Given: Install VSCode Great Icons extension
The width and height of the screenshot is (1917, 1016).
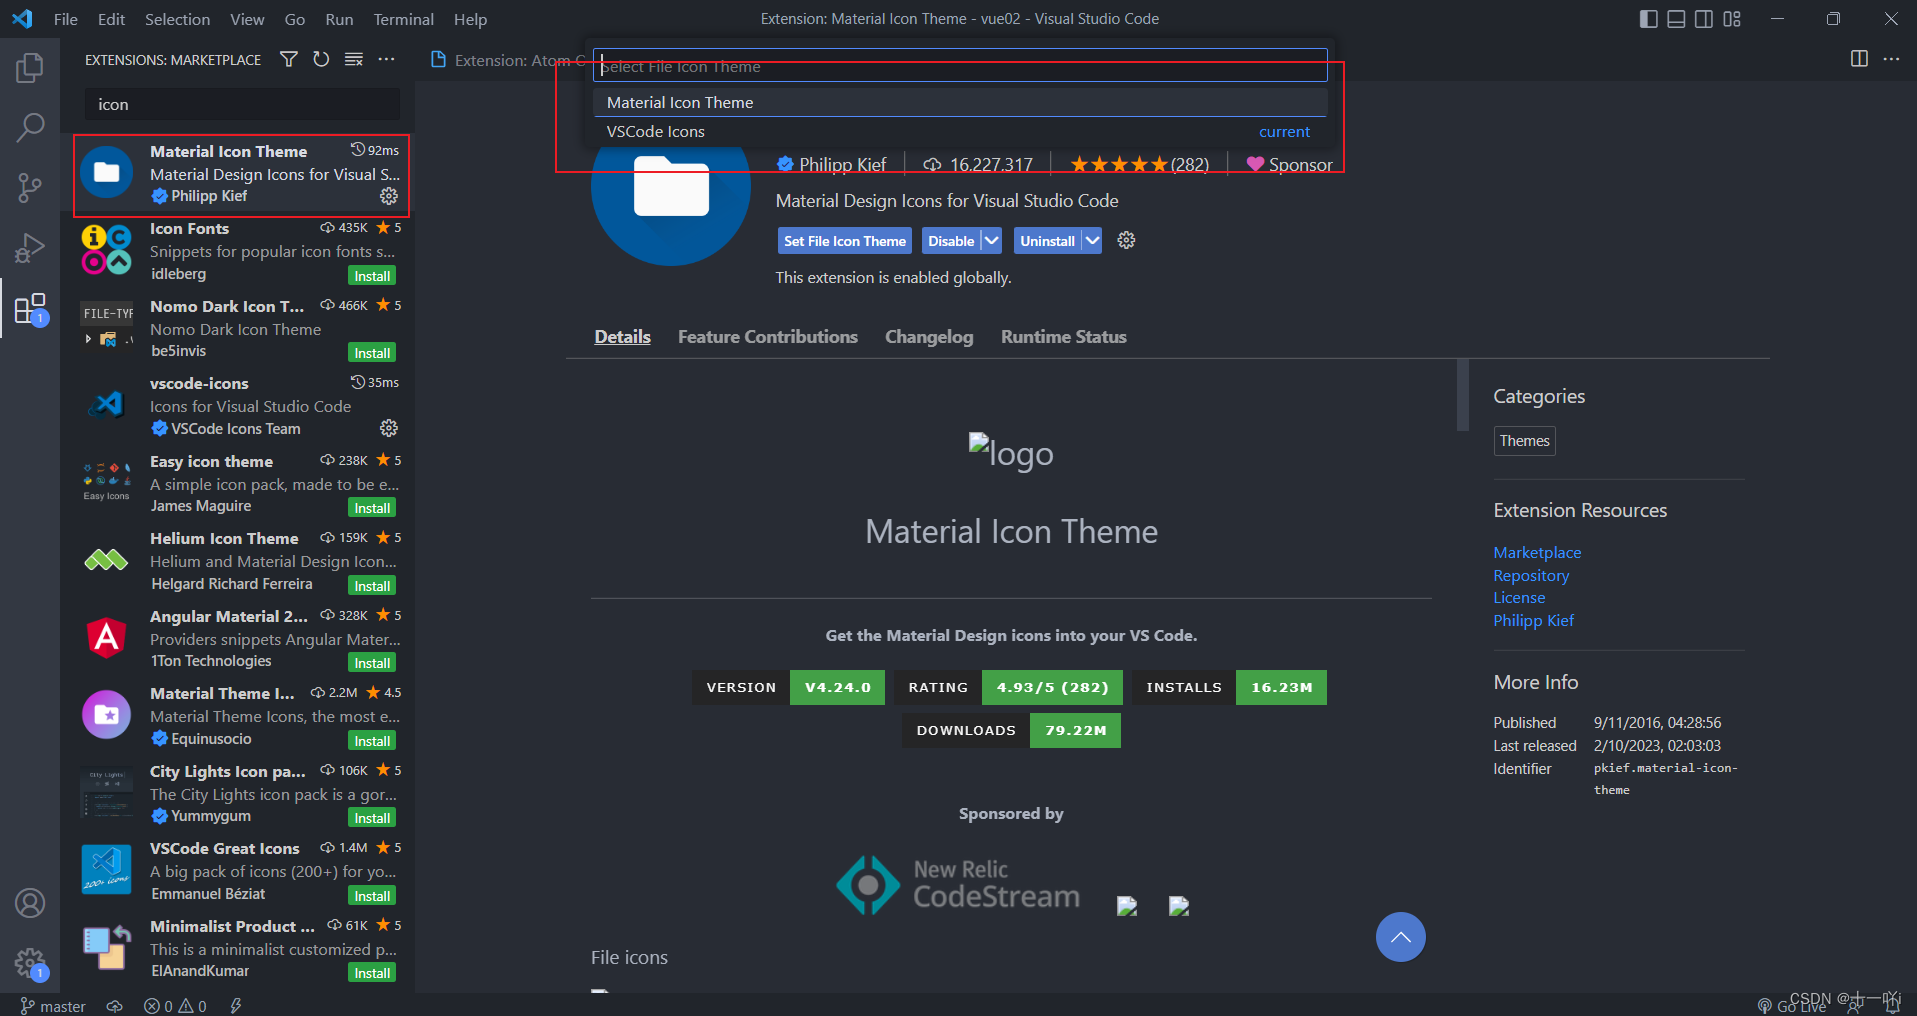Looking at the screenshot, I should pyautogui.click(x=372, y=896).
